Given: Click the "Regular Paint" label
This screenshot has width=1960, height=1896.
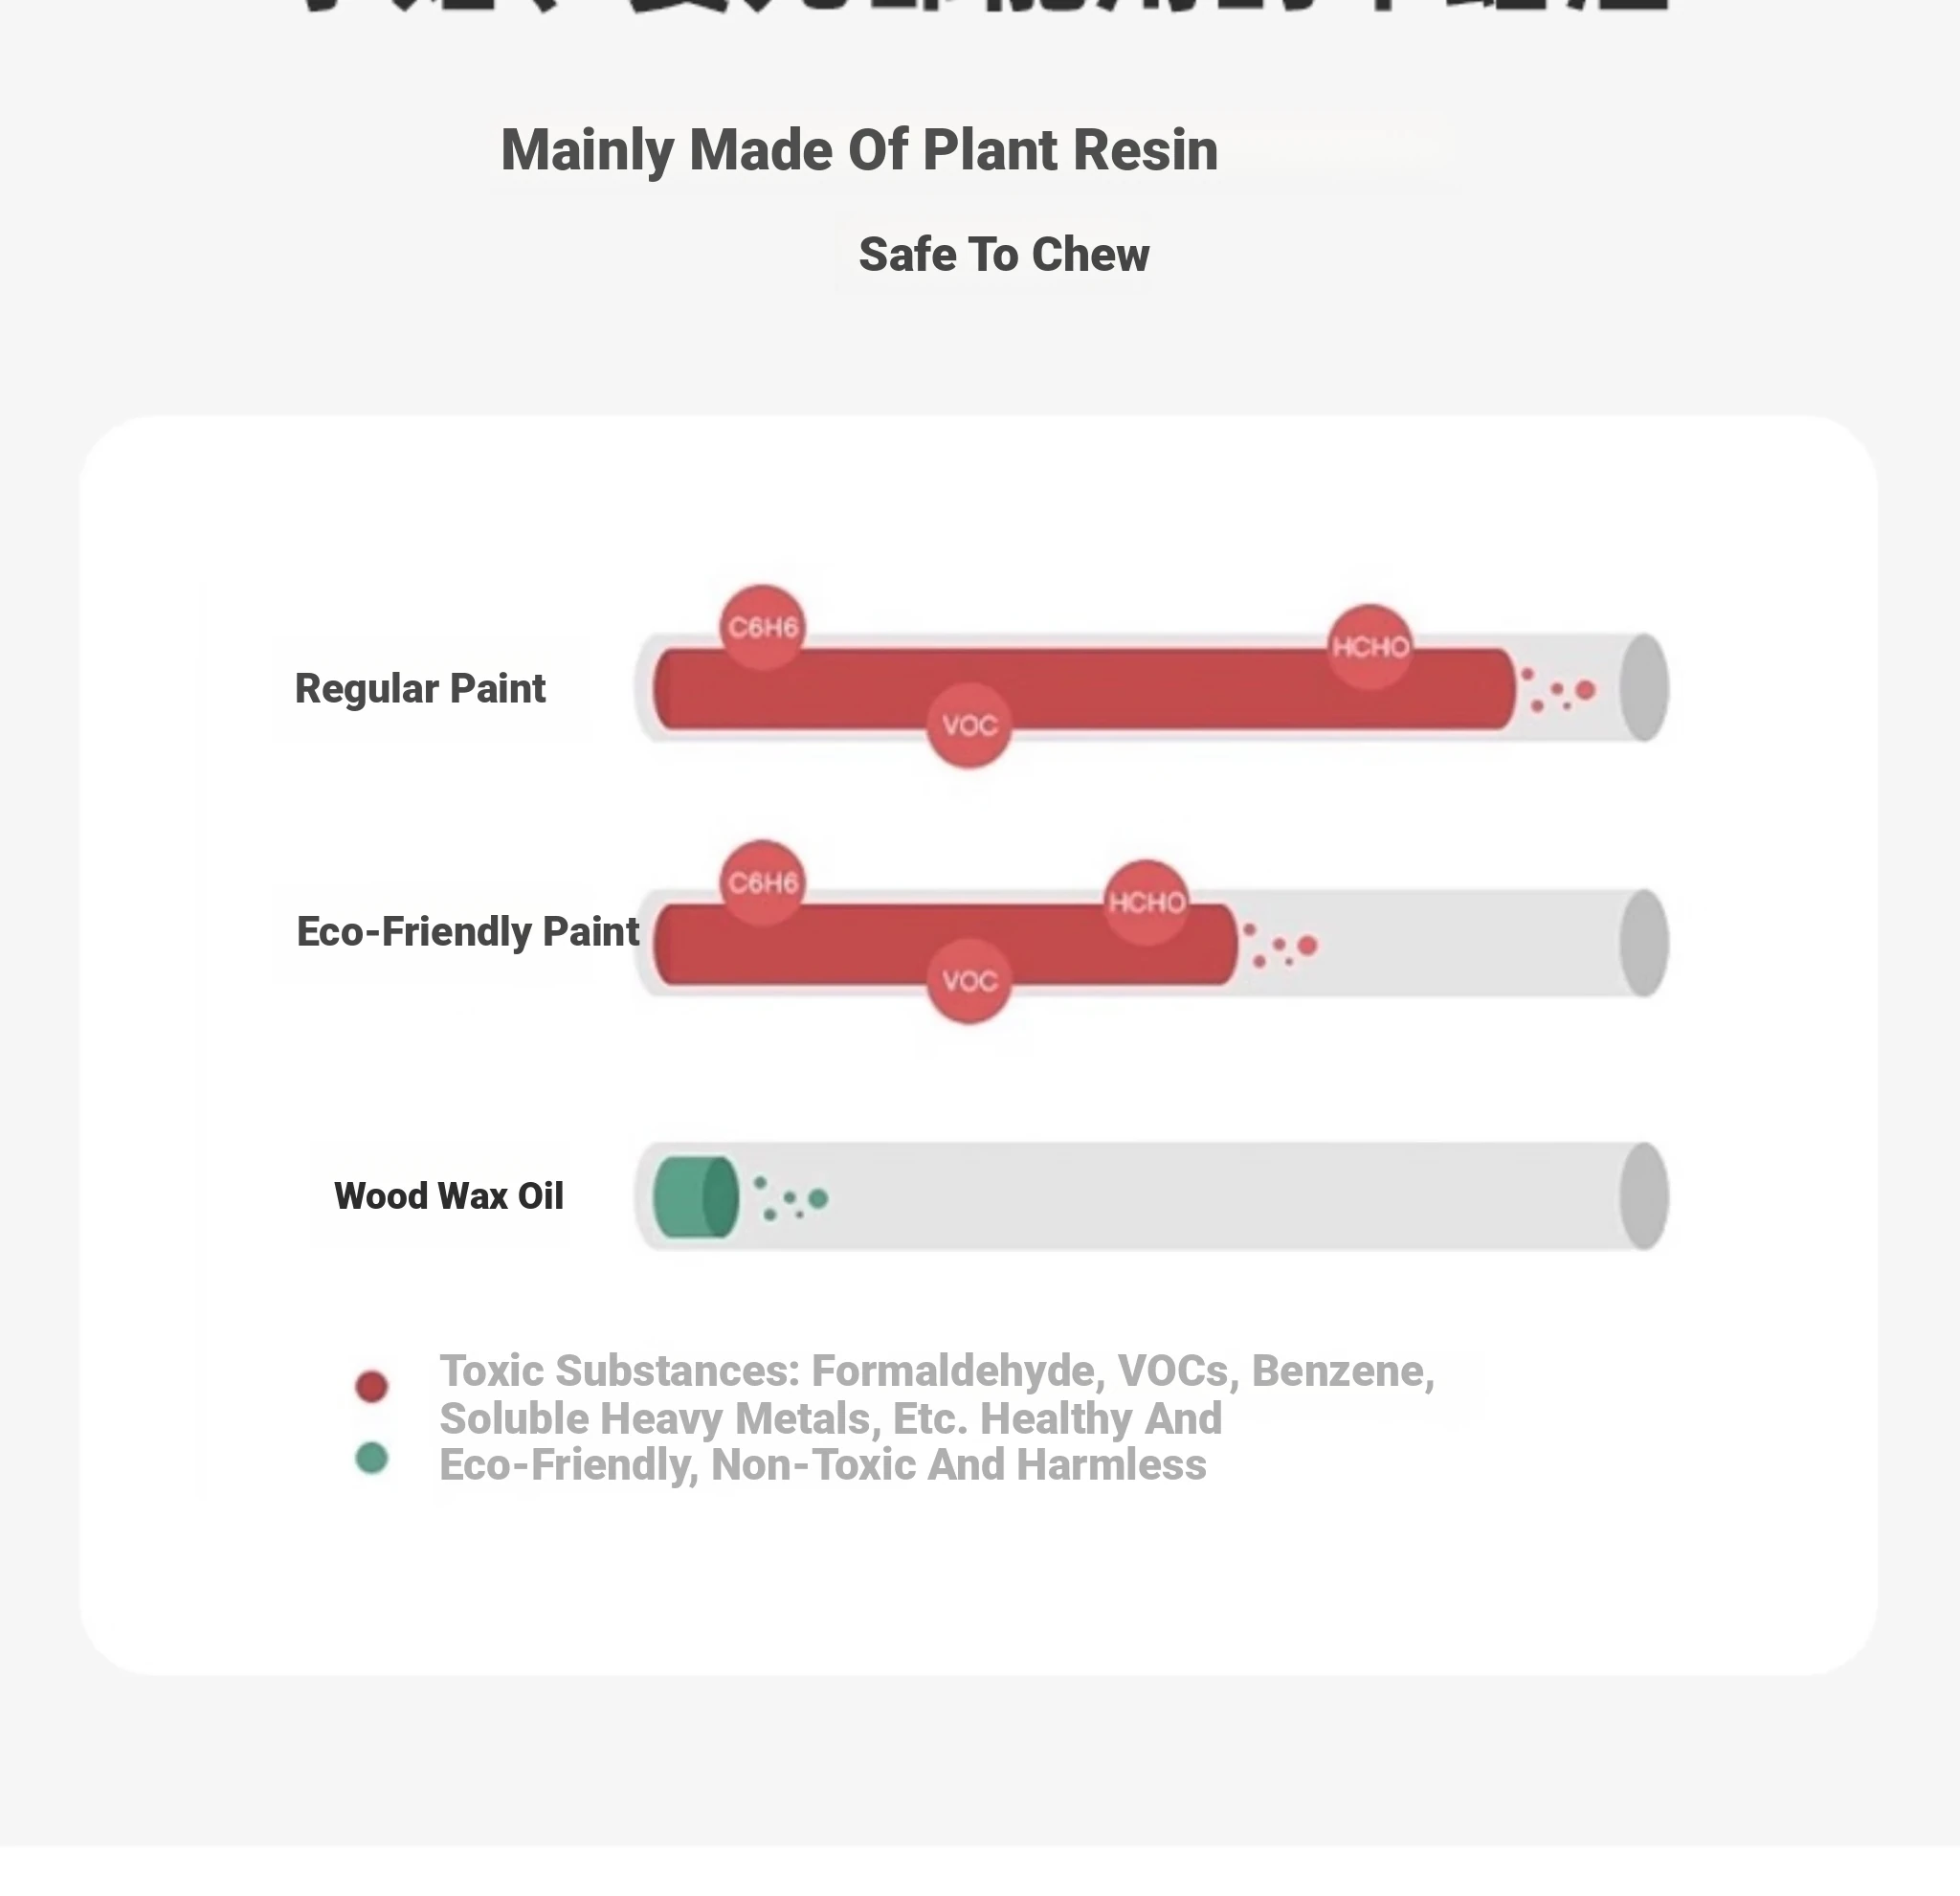Looking at the screenshot, I should click(x=420, y=689).
